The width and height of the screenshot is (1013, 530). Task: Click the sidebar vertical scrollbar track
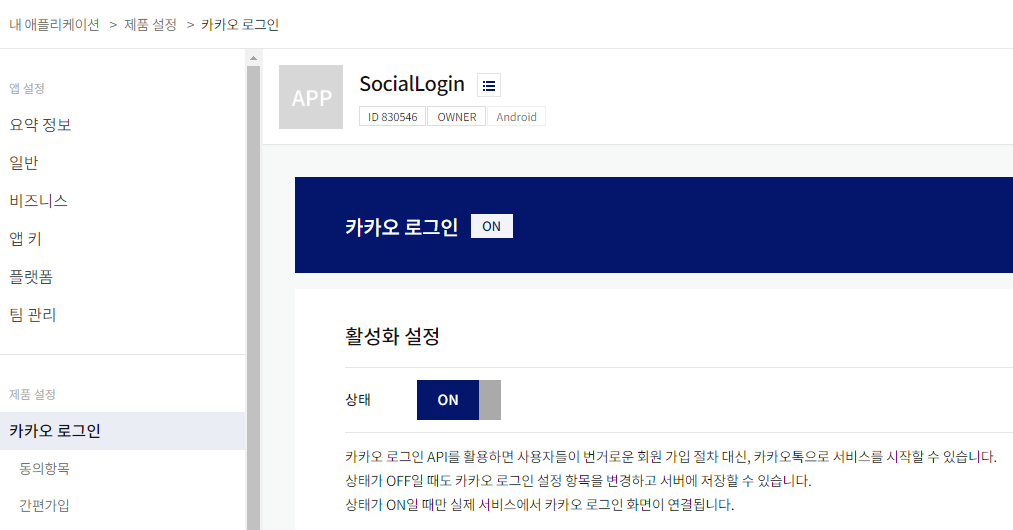click(x=253, y=297)
